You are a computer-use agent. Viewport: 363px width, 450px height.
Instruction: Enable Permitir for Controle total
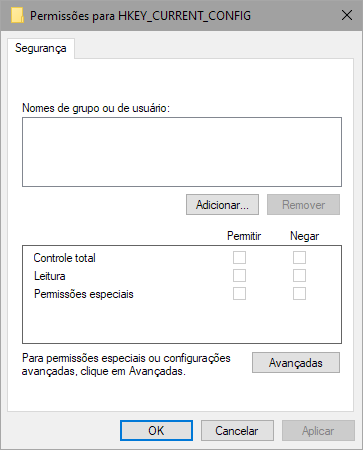[x=239, y=258]
